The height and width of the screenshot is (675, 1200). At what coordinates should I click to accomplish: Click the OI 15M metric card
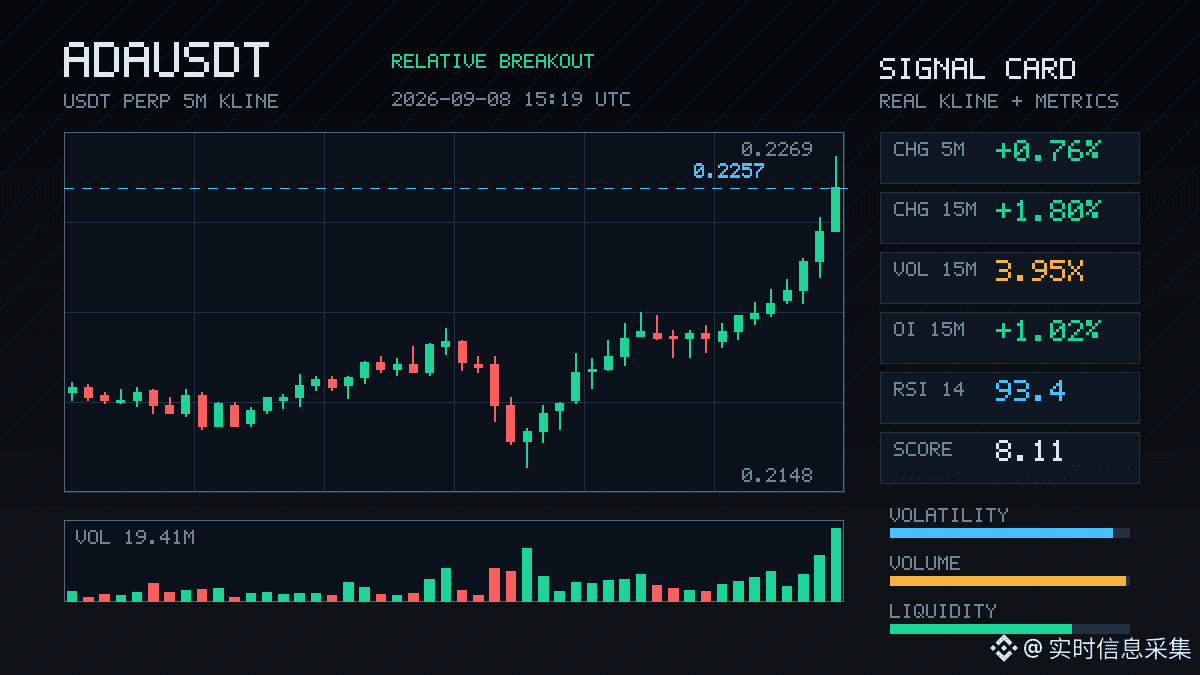tap(1009, 337)
